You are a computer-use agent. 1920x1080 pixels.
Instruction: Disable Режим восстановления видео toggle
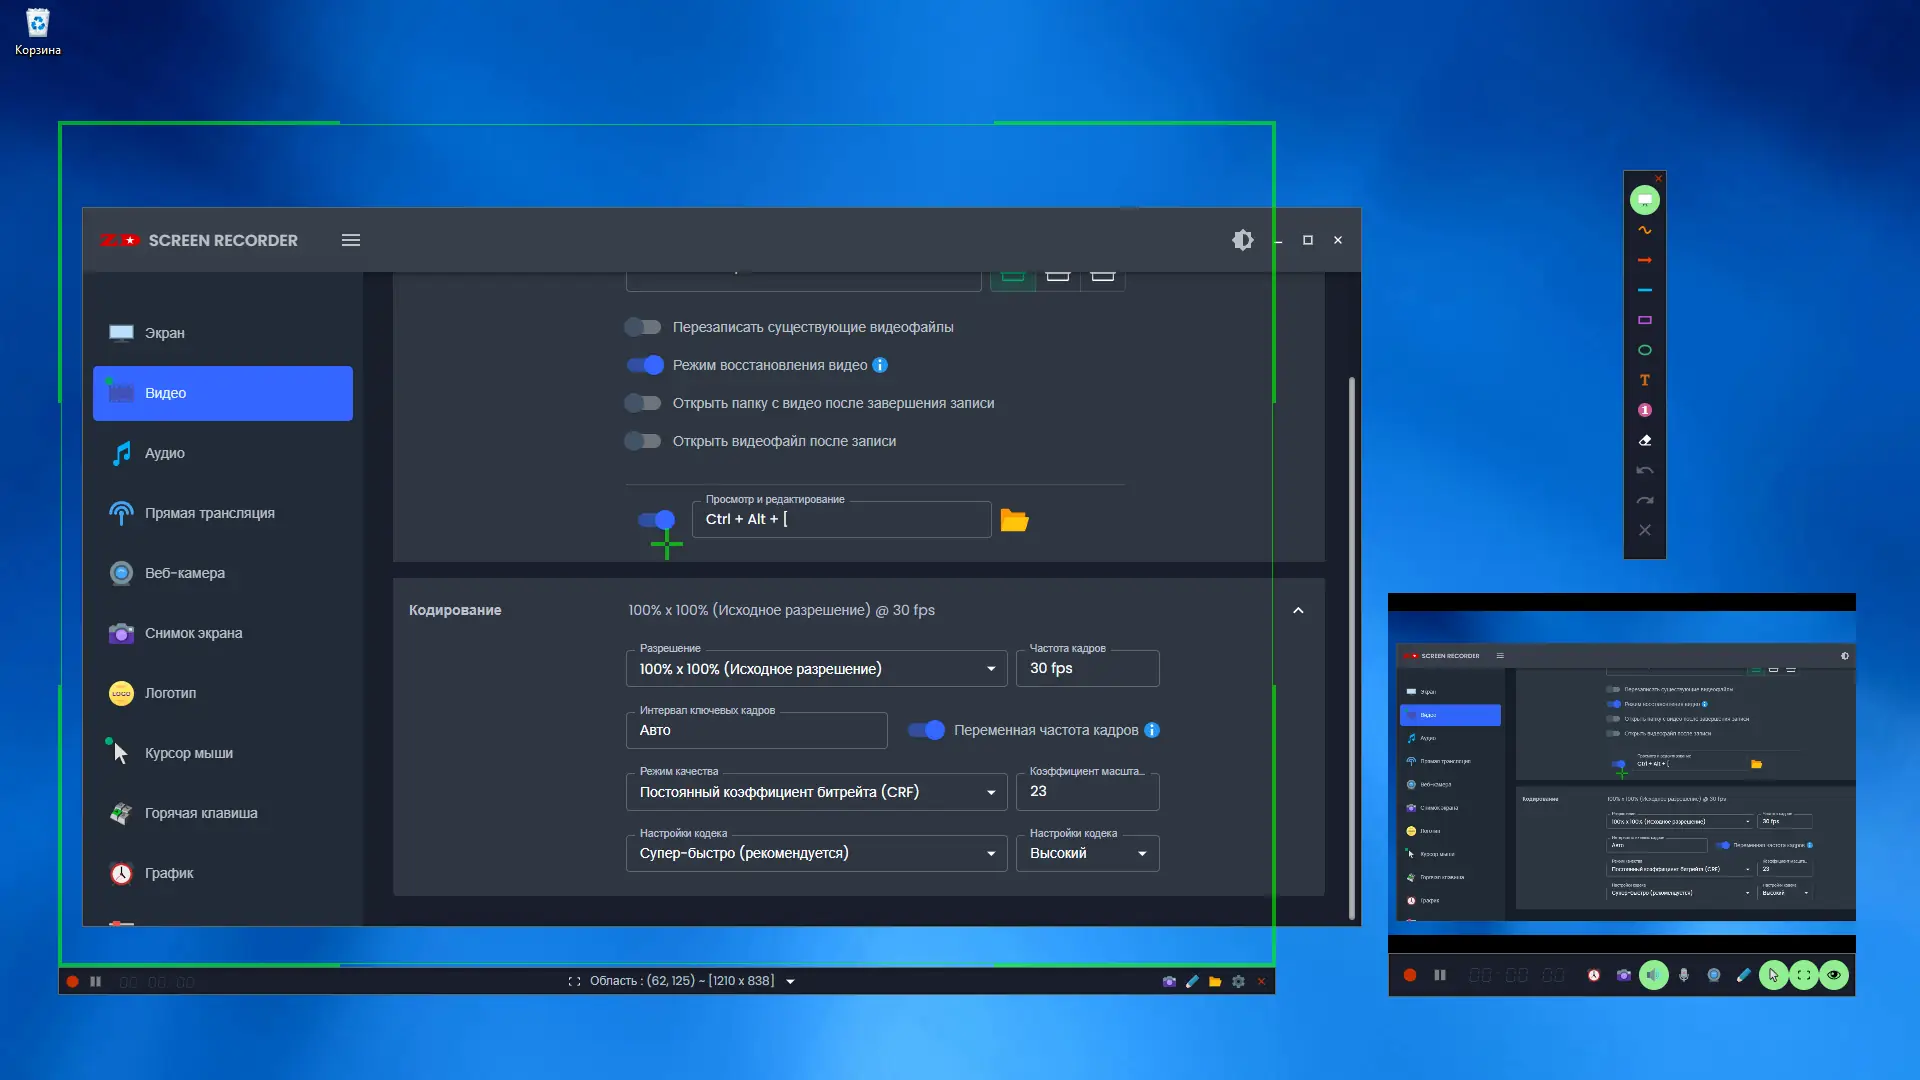[x=645, y=365]
